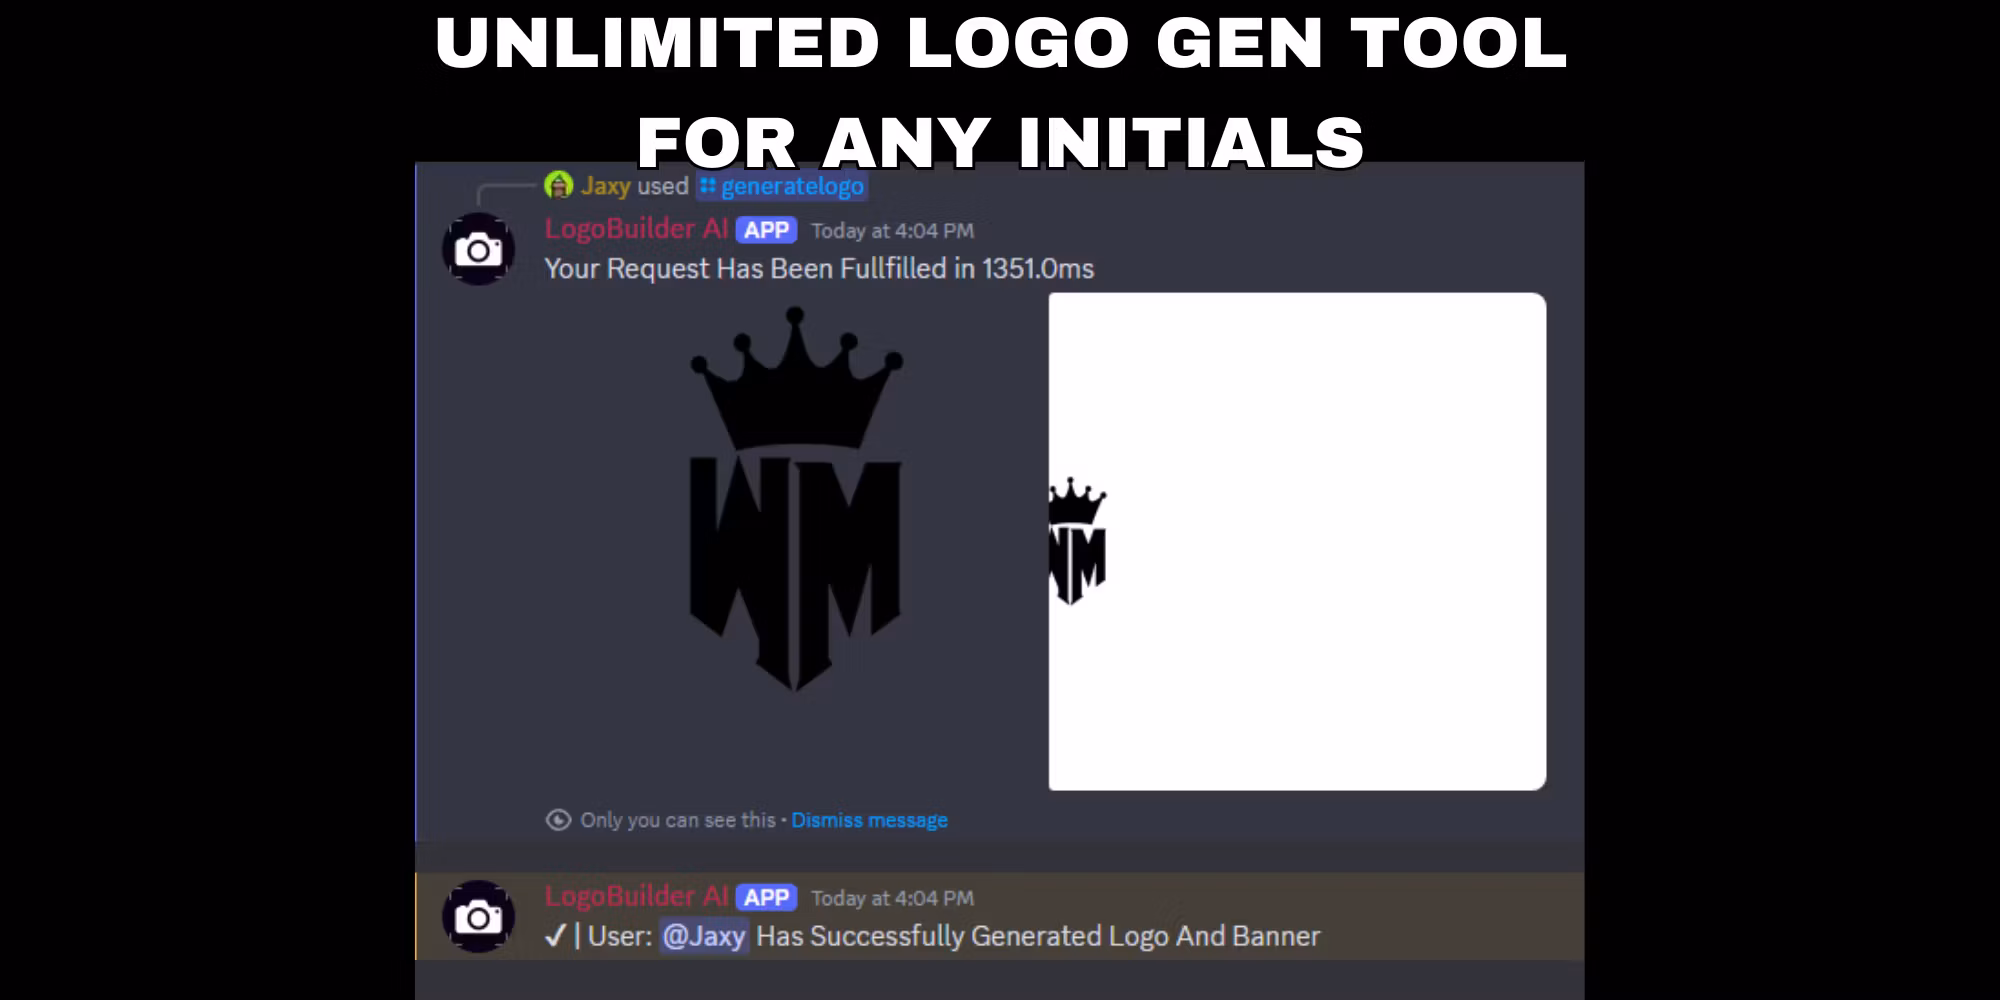Open second LogoBuilder AI camera avatar
This screenshot has width=2000, height=1000.
(478, 916)
